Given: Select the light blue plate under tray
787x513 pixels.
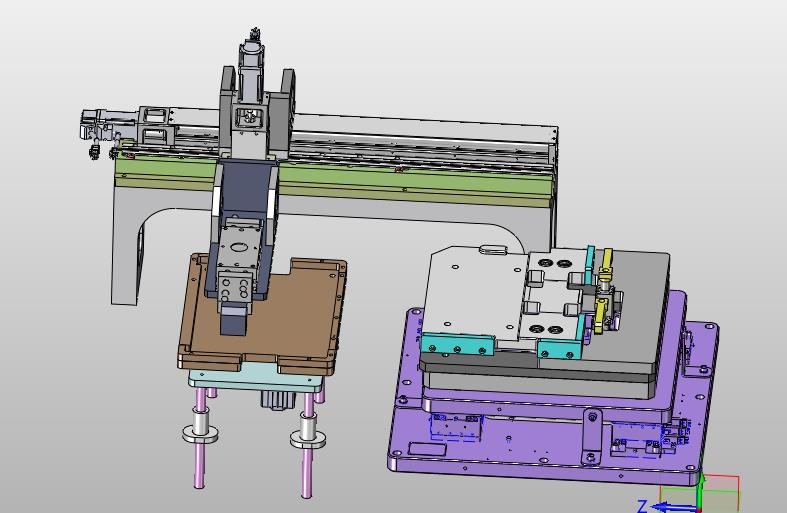Looking at the screenshot, I should 256,382.
